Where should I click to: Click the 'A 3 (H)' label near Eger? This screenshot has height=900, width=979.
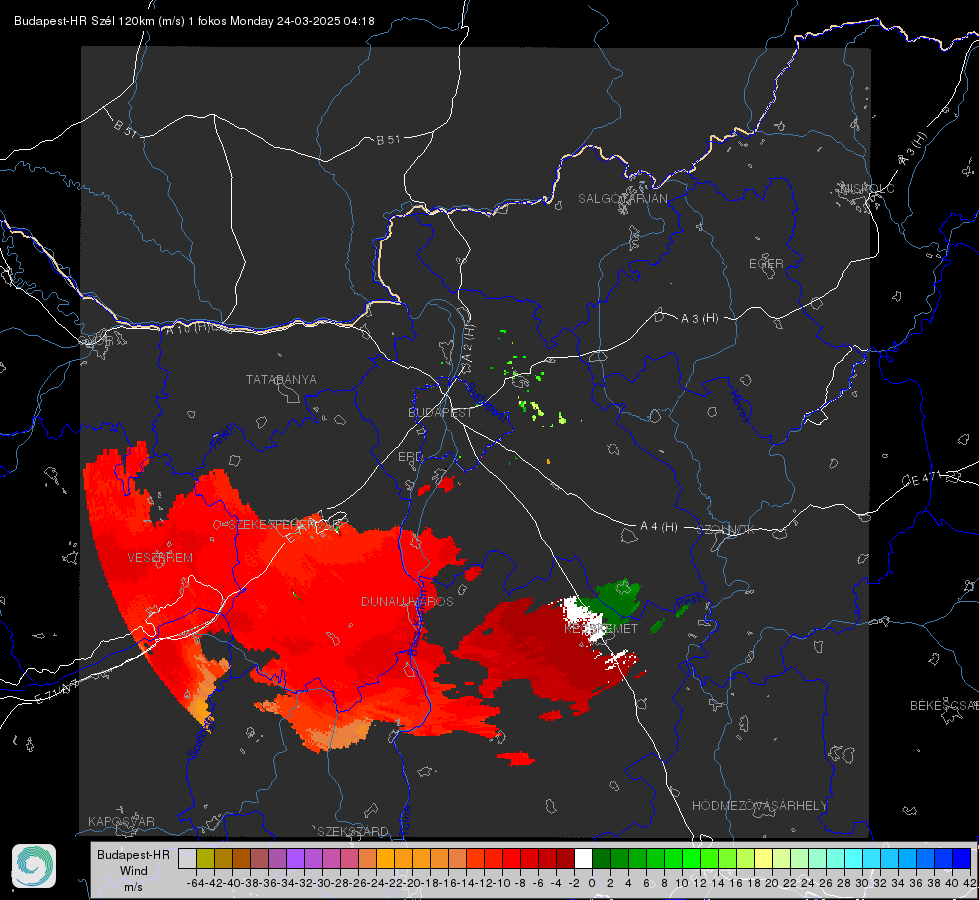point(699,319)
